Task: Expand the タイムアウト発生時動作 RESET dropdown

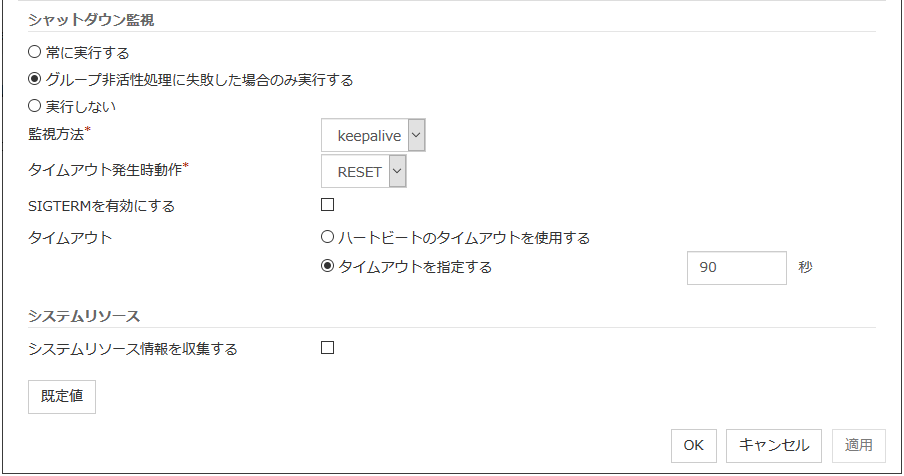Action: pos(364,171)
